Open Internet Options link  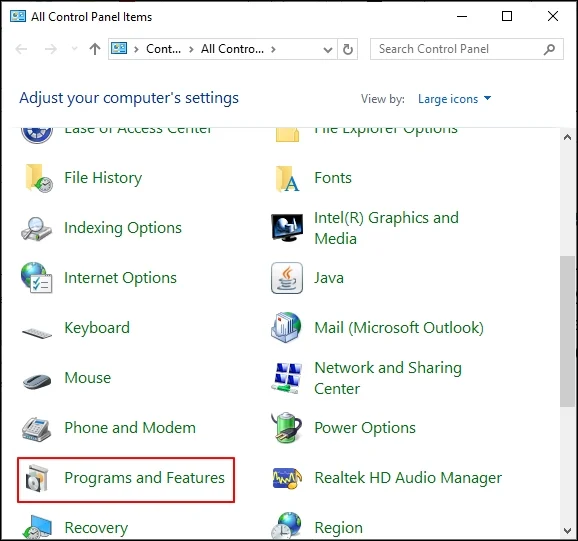[x=120, y=278]
